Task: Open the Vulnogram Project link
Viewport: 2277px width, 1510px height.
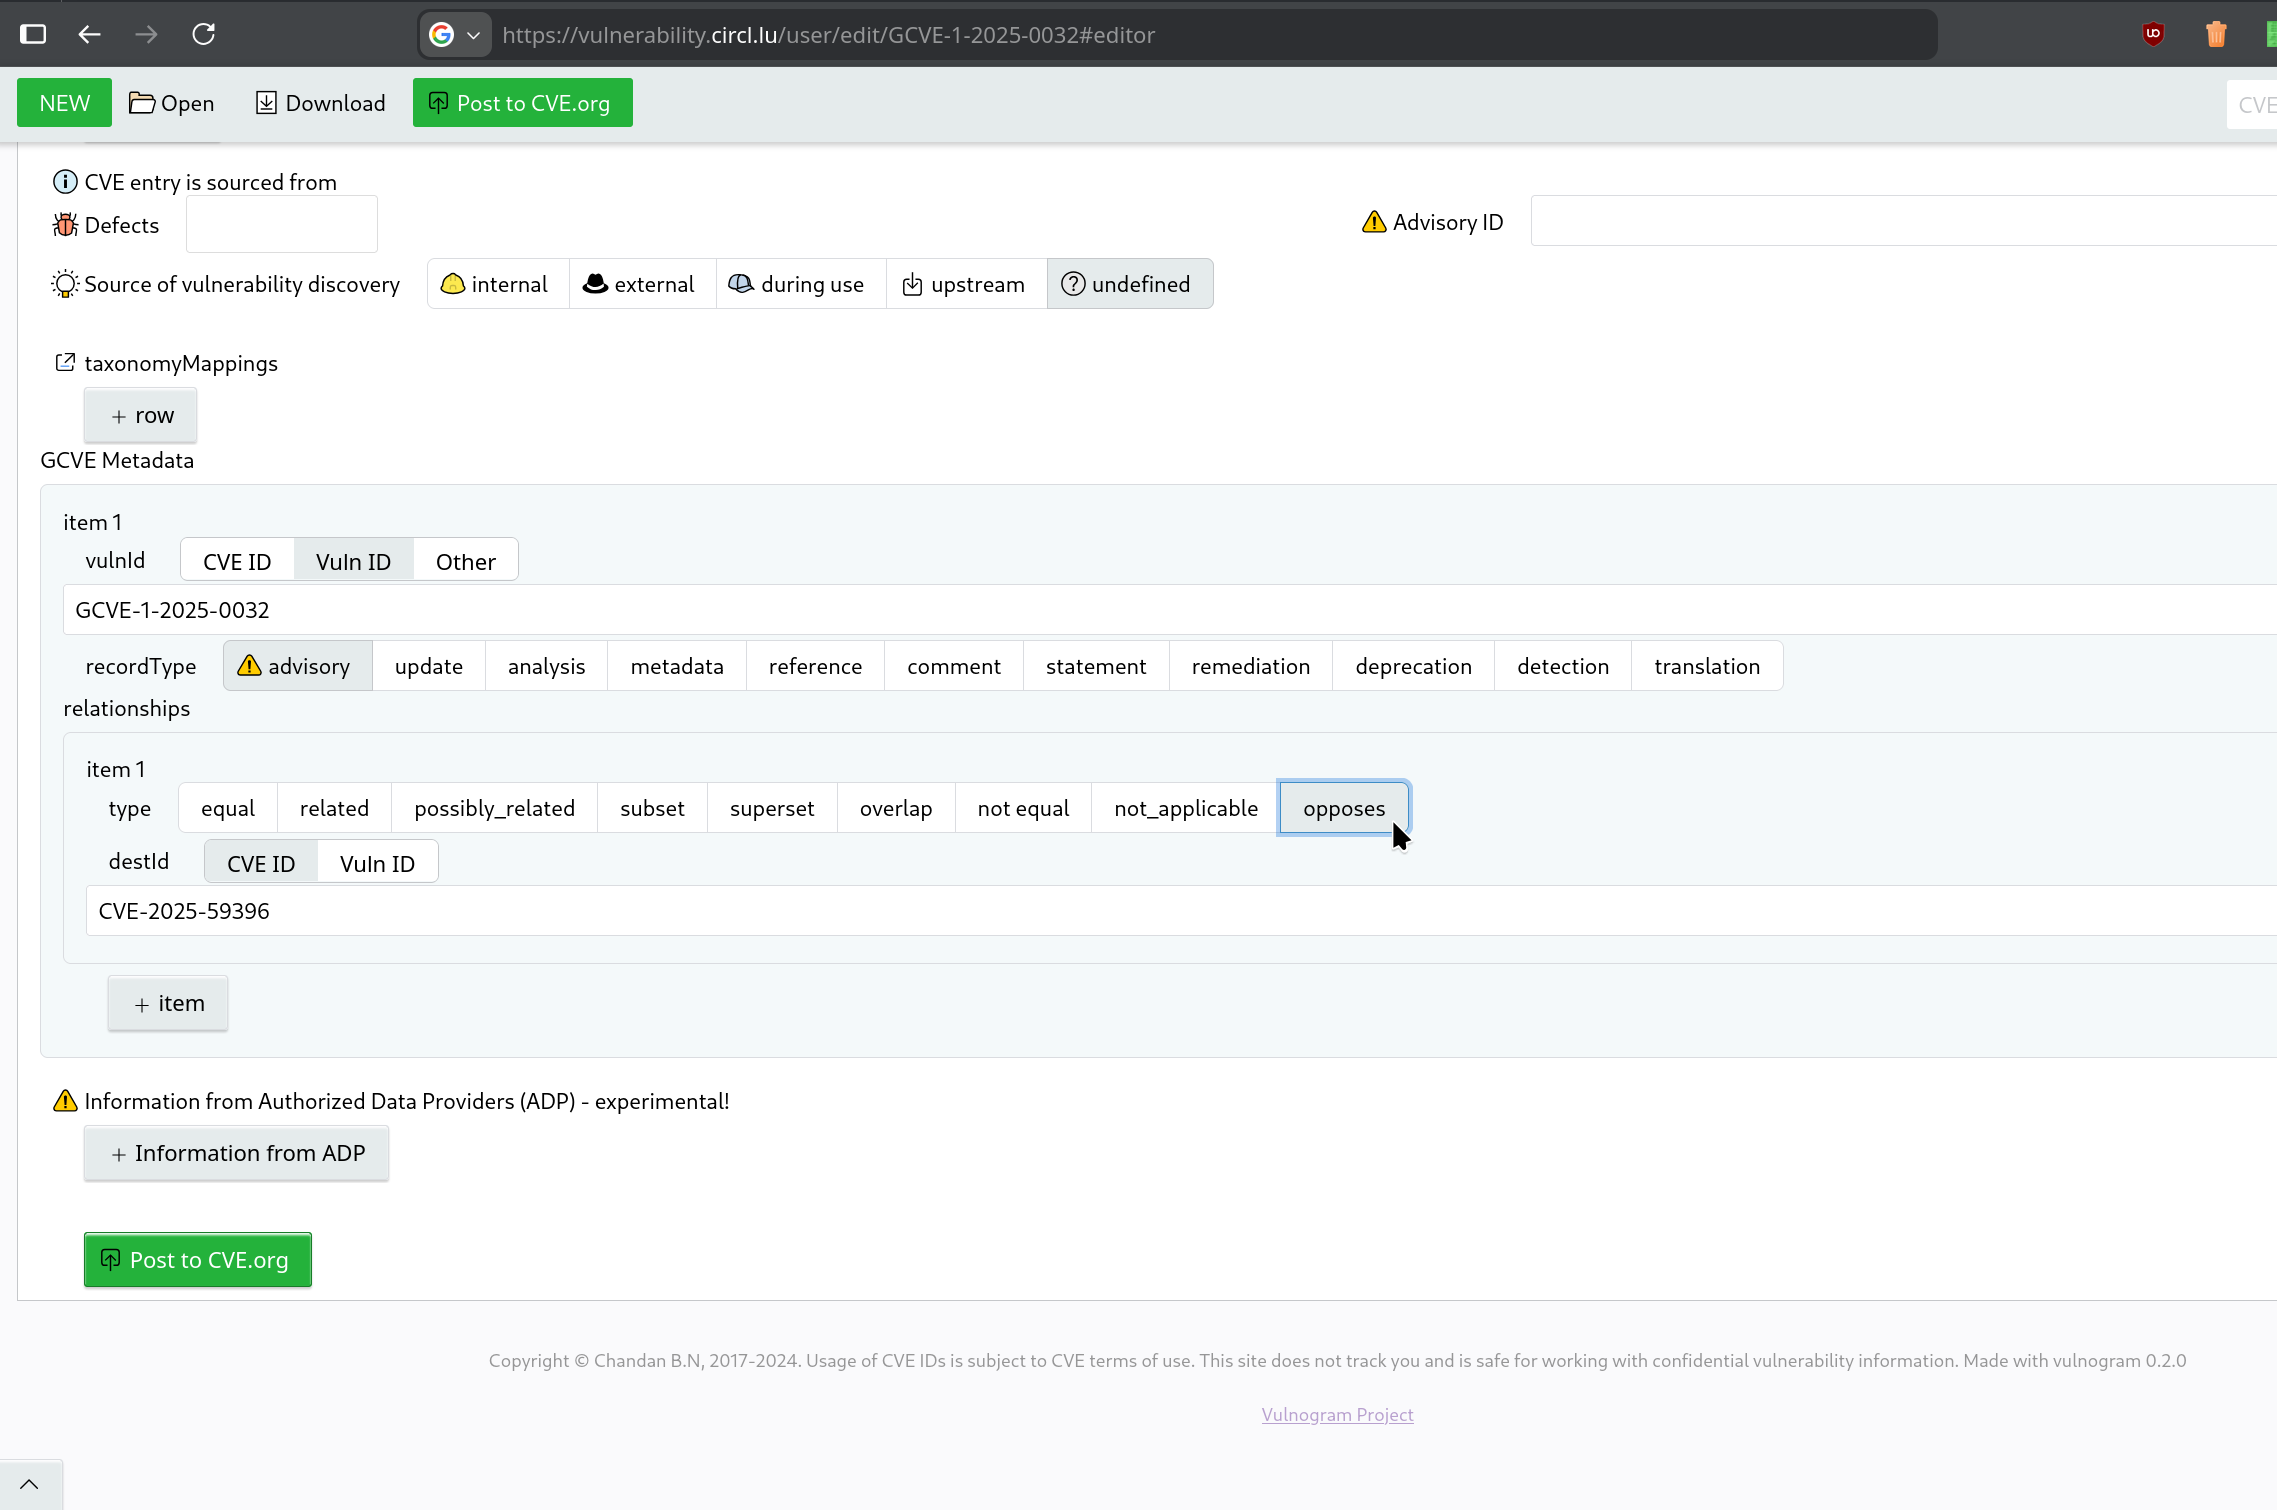Action: point(1337,1414)
